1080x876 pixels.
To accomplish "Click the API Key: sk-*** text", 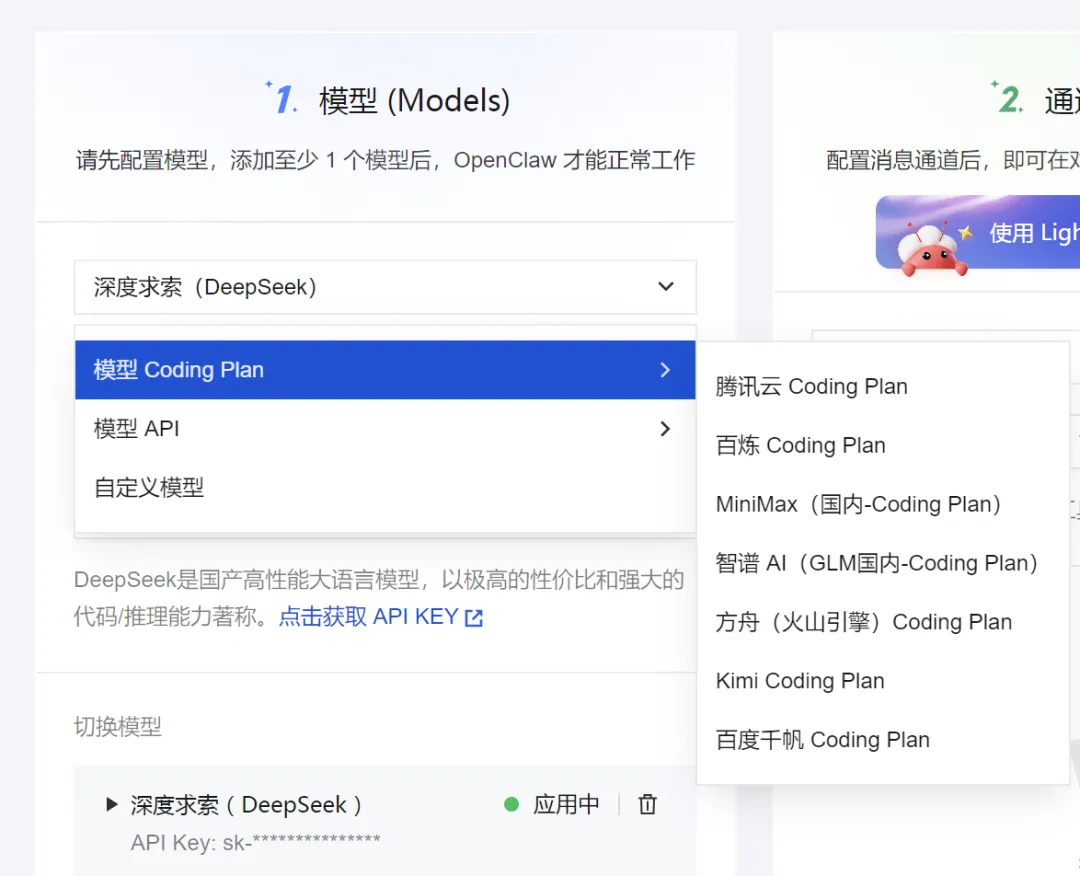I will tap(256, 842).
